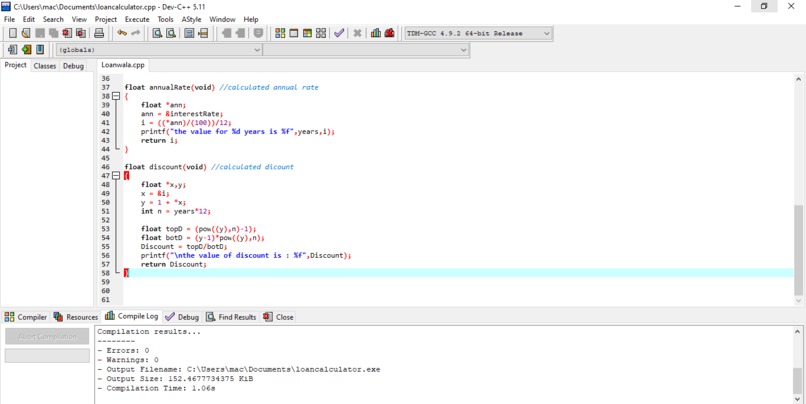
Task: Open the Find Results bottom tab
Action: point(231,317)
